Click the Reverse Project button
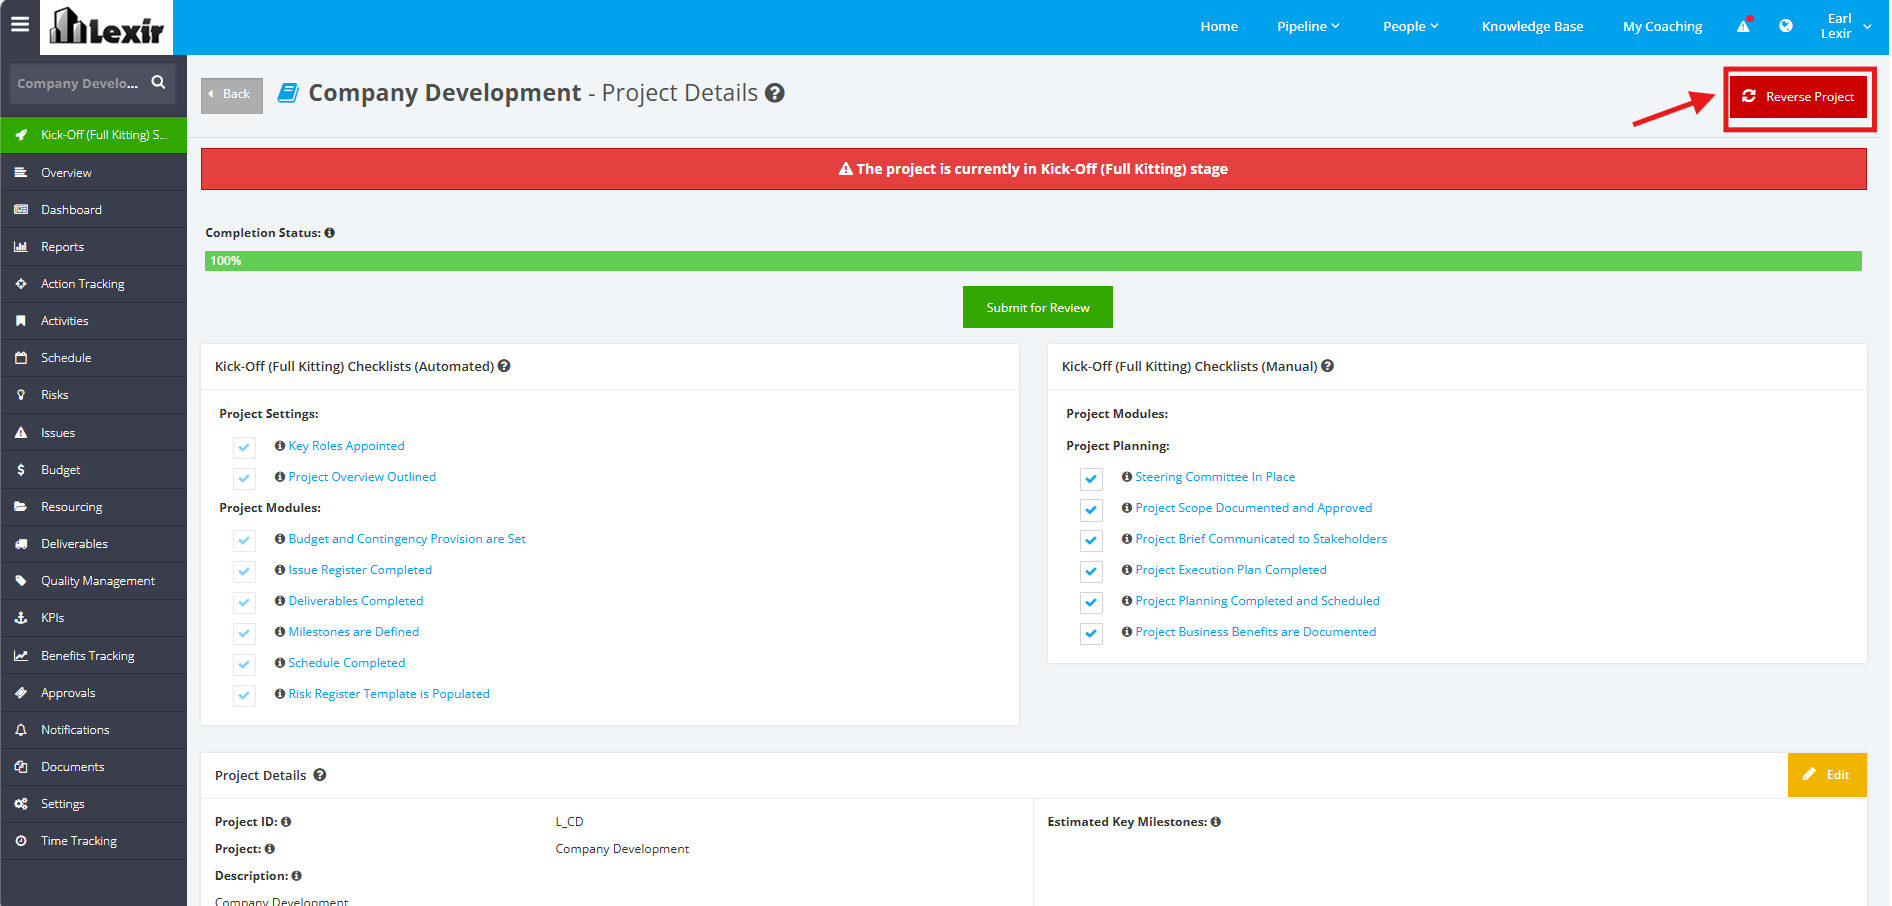The image size is (1892, 906). click(1798, 97)
